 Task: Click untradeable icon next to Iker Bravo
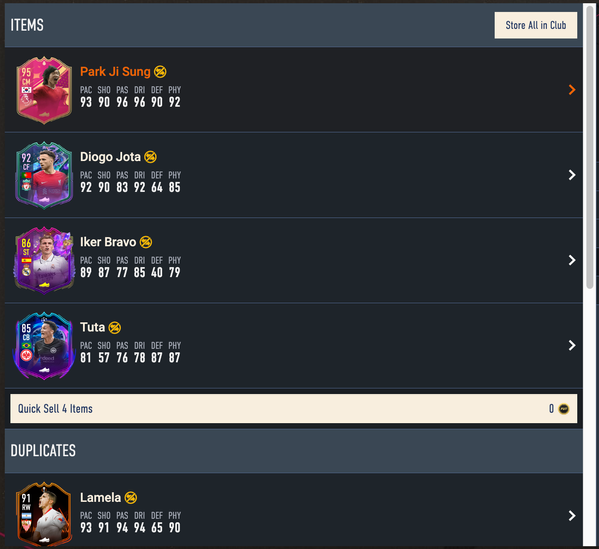pyautogui.click(x=146, y=242)
